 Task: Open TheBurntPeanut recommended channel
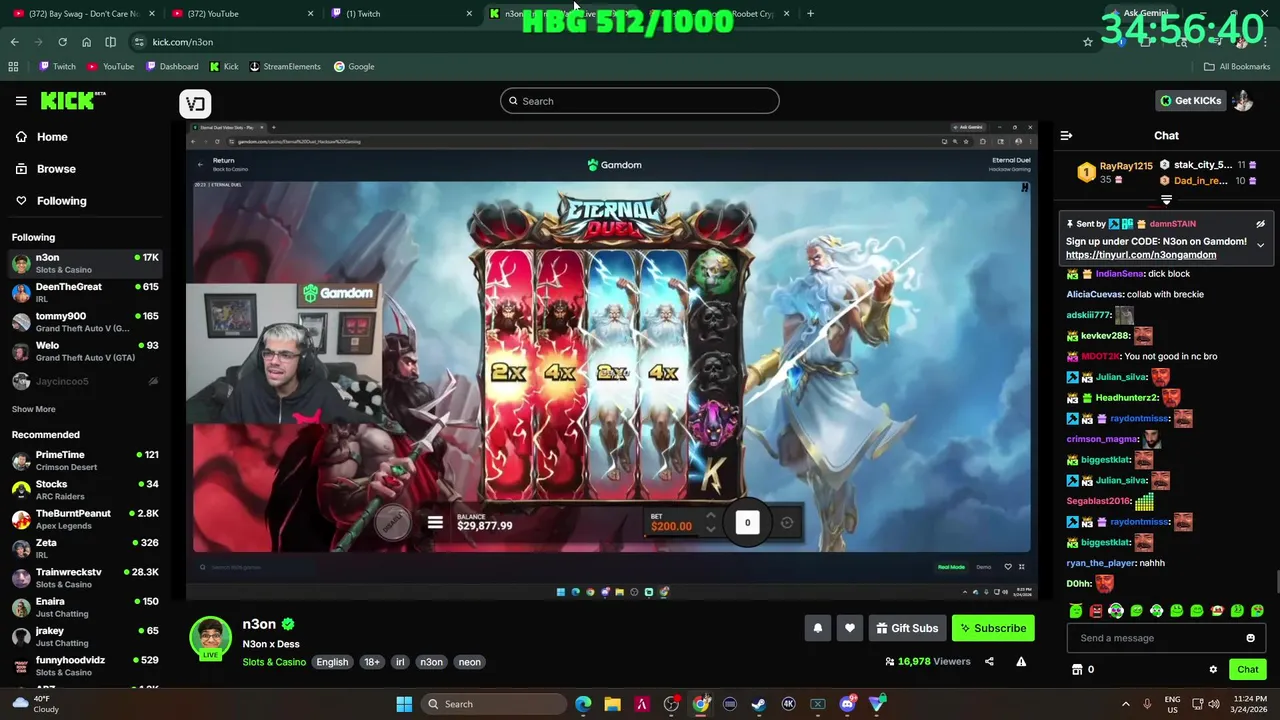pyautogui.click(x=85, y=519)
